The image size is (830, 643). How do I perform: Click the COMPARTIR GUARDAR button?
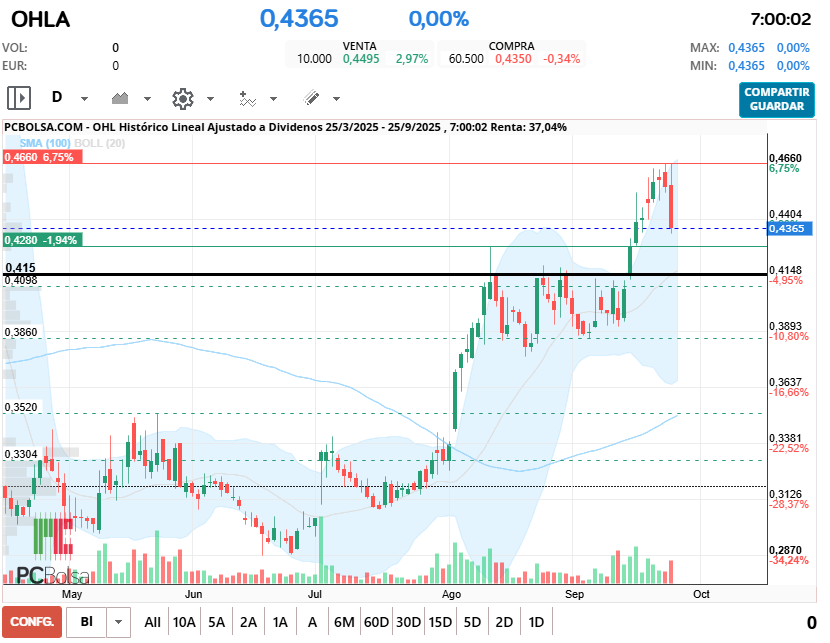pos(777,99)
